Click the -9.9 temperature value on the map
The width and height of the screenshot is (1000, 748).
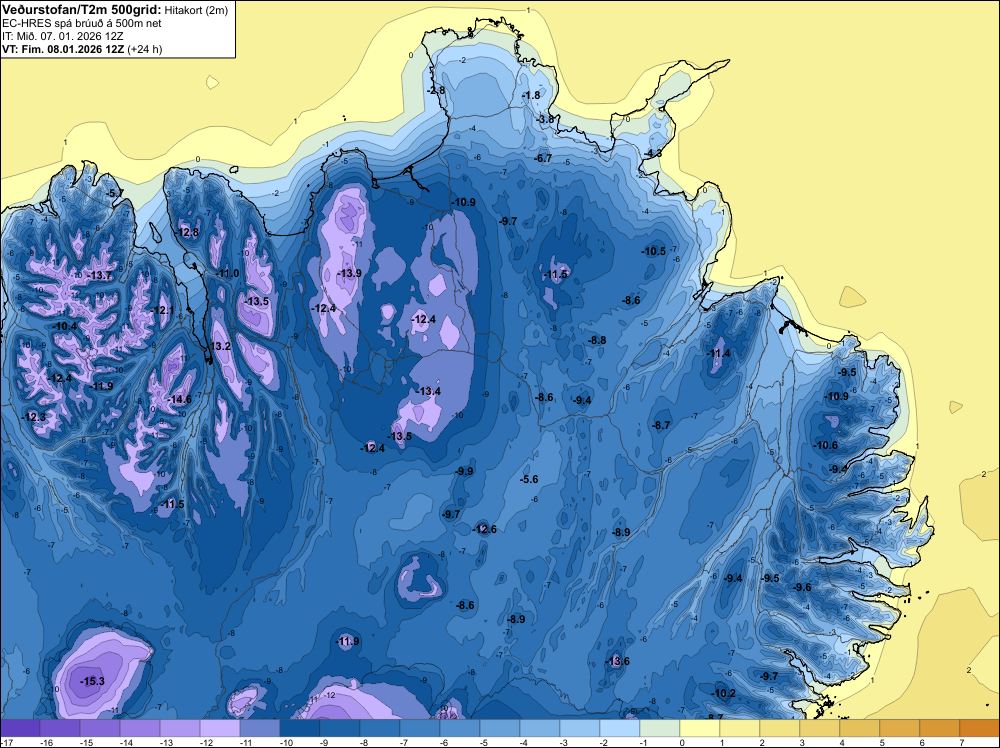tap(464, 471)
